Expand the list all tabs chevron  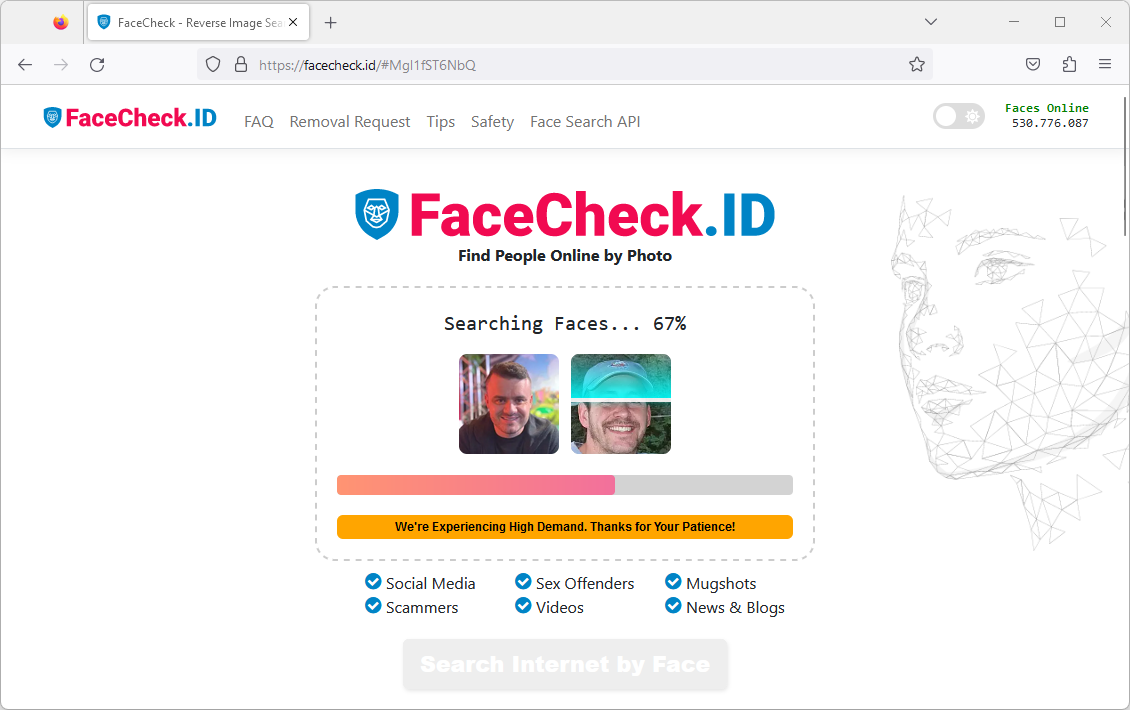[930, 22]
